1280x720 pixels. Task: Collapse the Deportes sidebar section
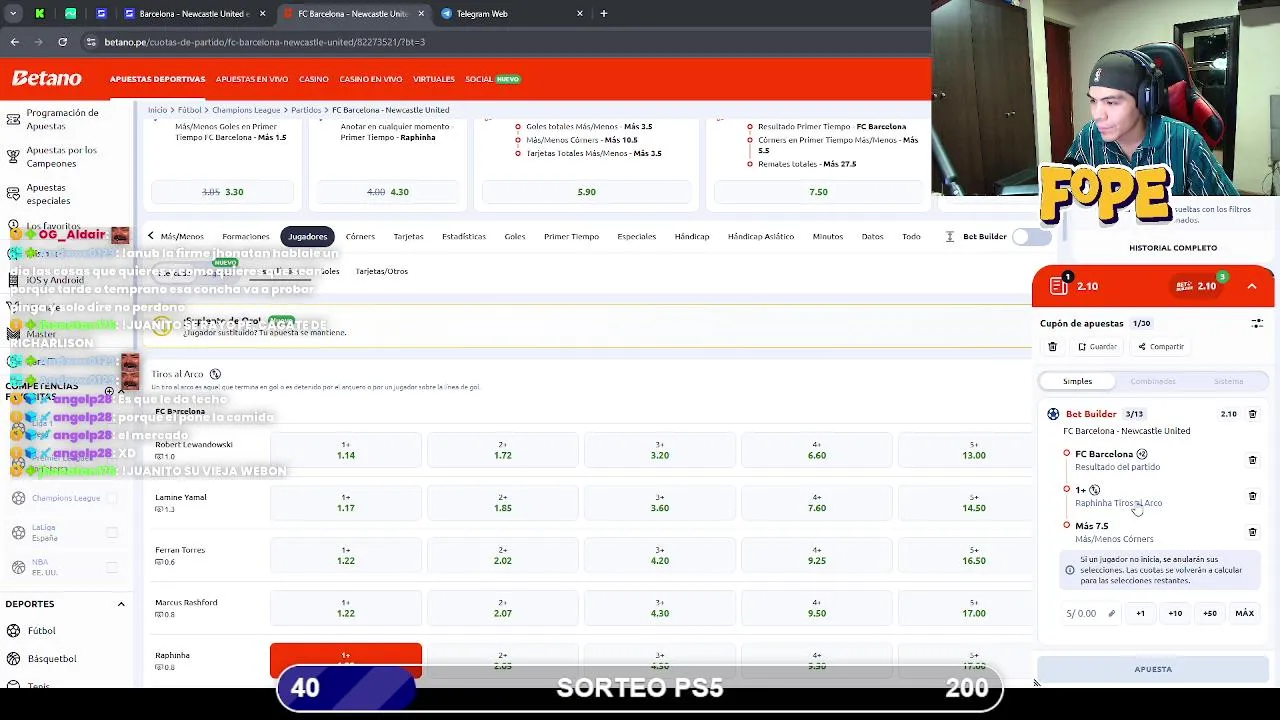(x=121, y=604)
